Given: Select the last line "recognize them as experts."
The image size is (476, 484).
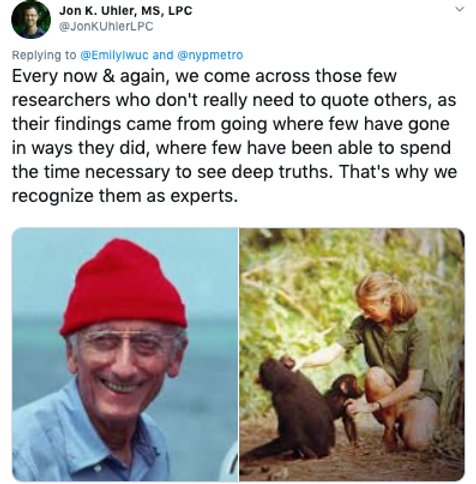Looking at the screenshot, I should pyautogui.click(x=125, y=196).
